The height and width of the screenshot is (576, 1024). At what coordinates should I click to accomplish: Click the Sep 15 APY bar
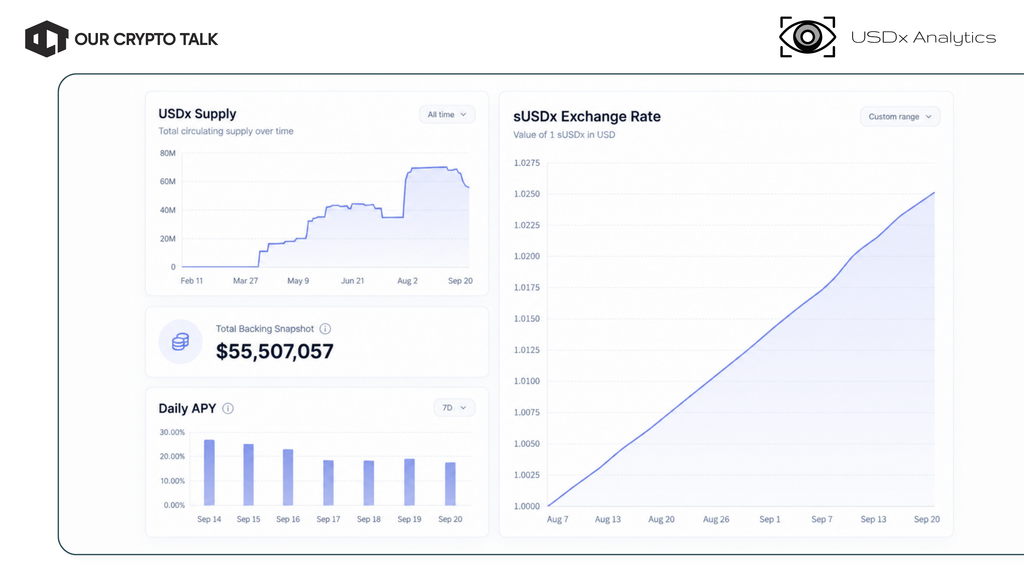coord(248,475)
